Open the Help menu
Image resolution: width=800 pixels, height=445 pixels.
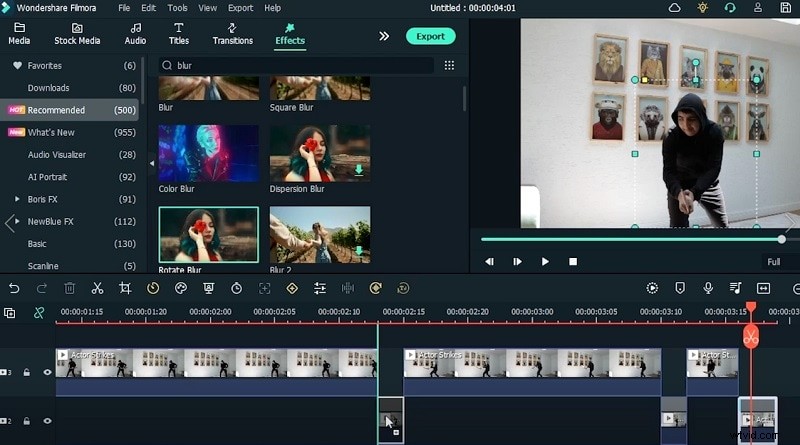point(272,8)
